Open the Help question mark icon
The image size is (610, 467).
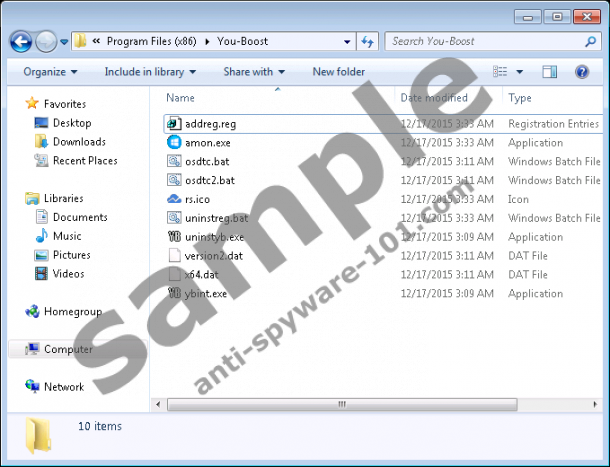[x=581, y=72]
